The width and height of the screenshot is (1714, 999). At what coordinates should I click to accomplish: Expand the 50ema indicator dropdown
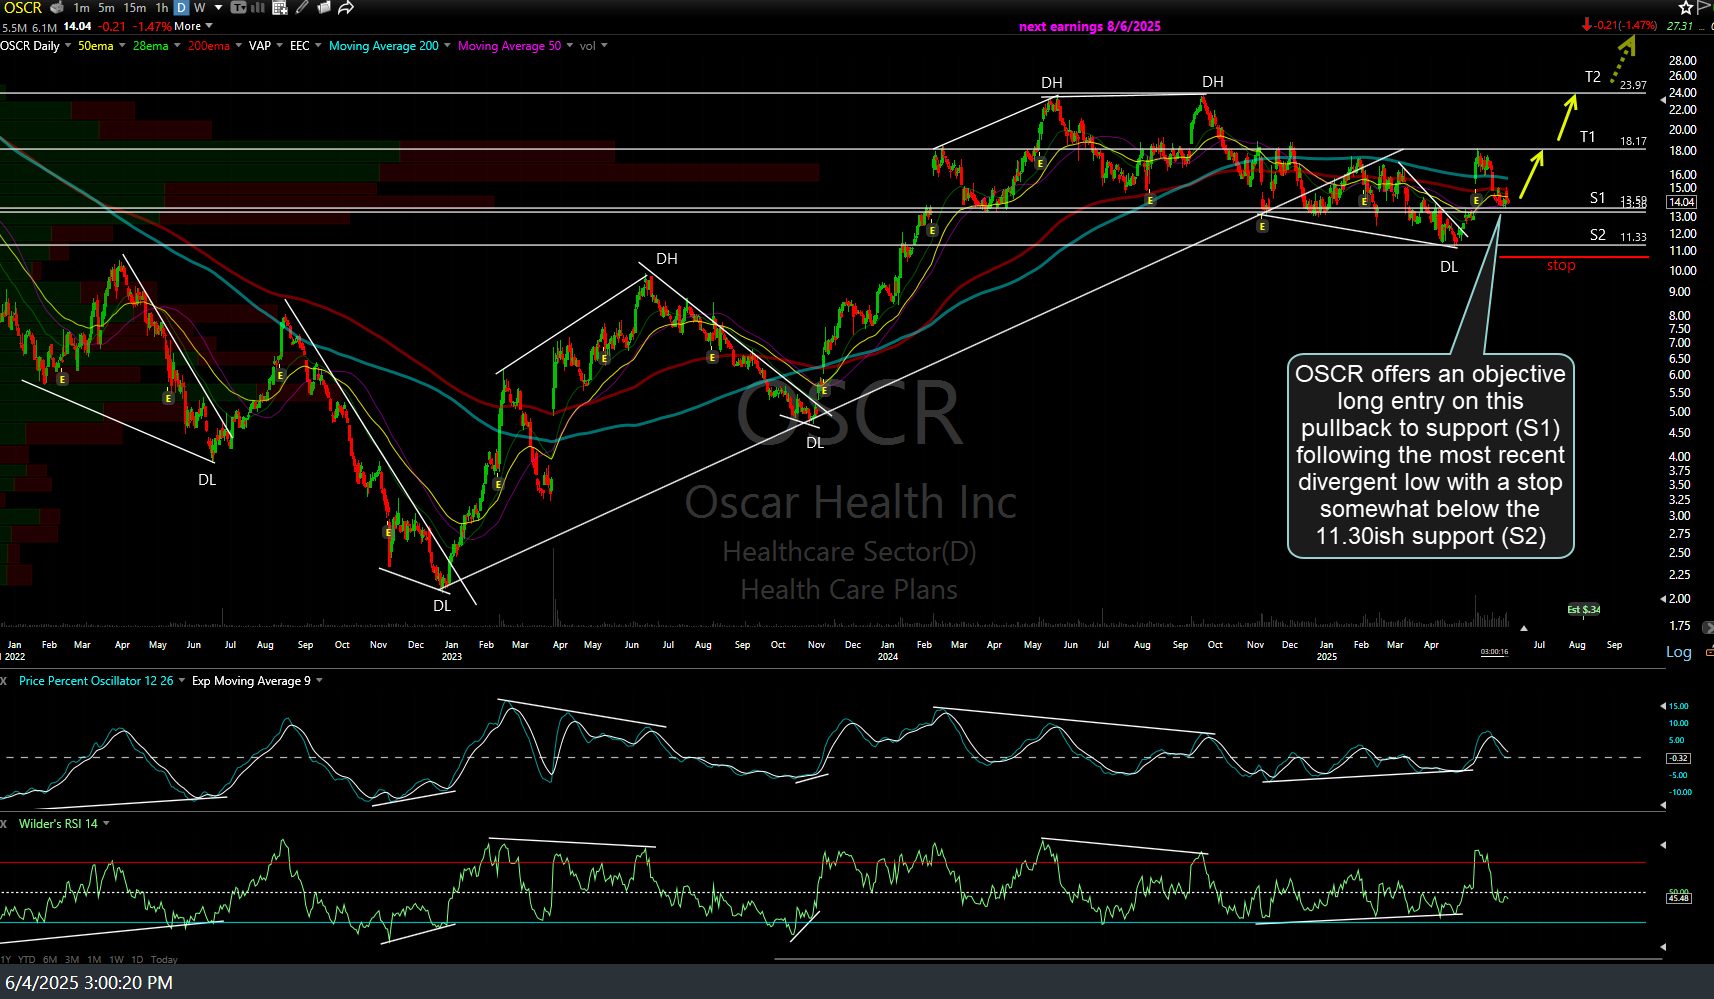coord(122,45)
